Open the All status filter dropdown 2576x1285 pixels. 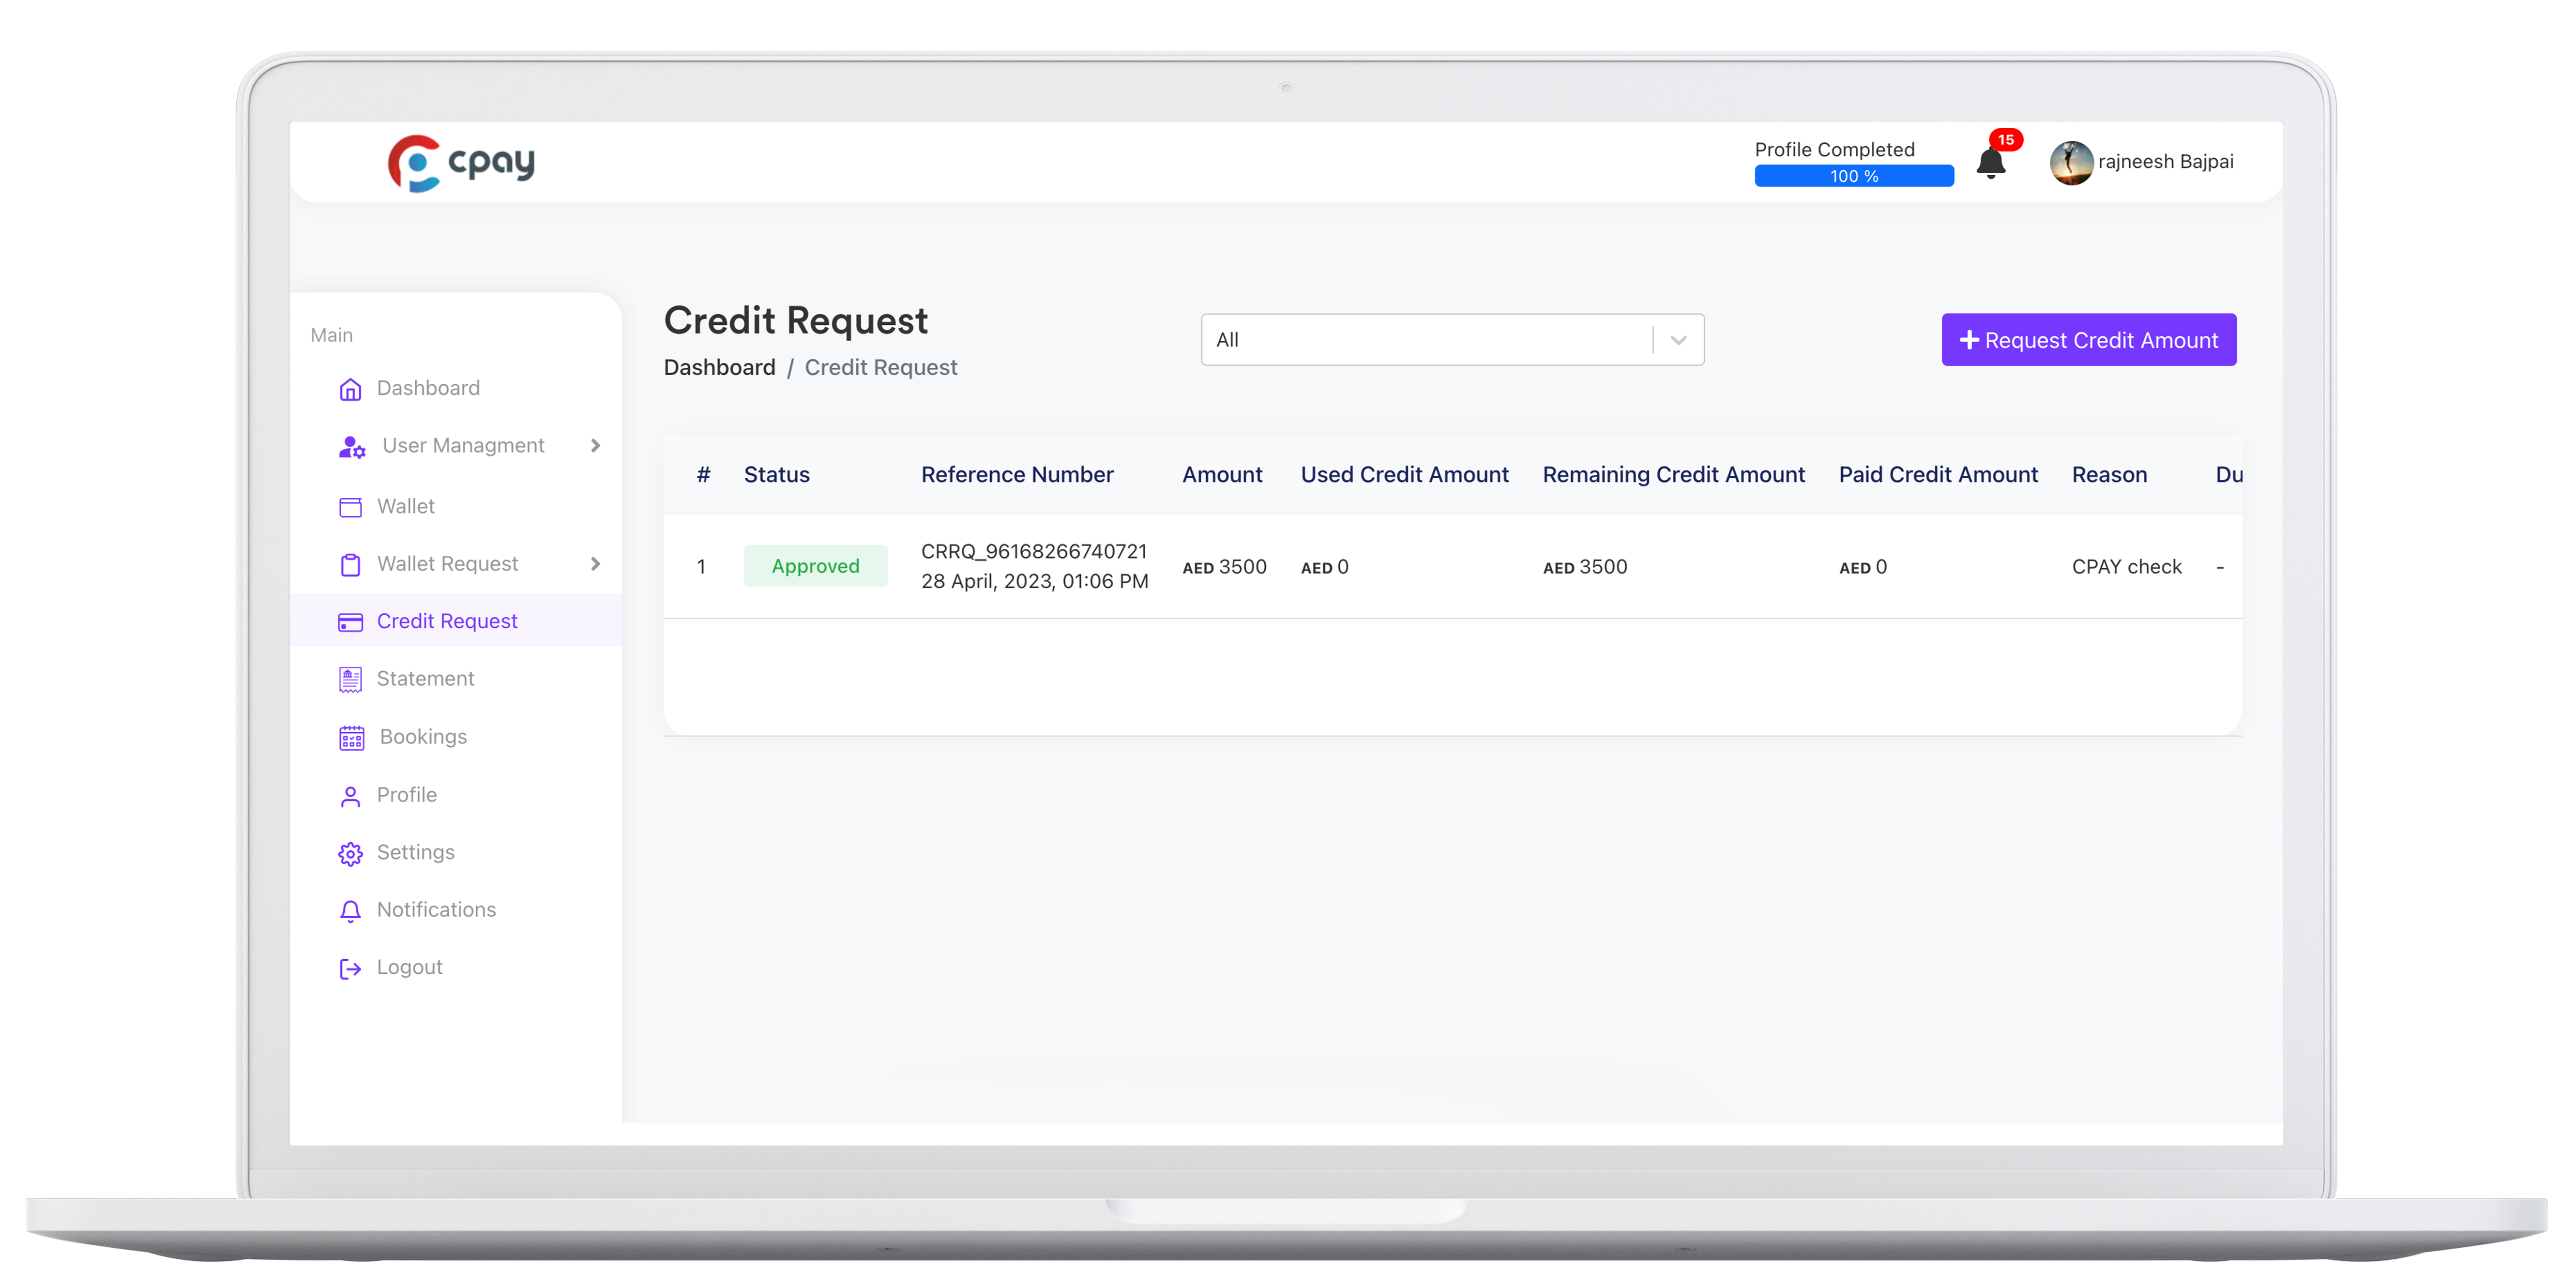pos(1452,340)
